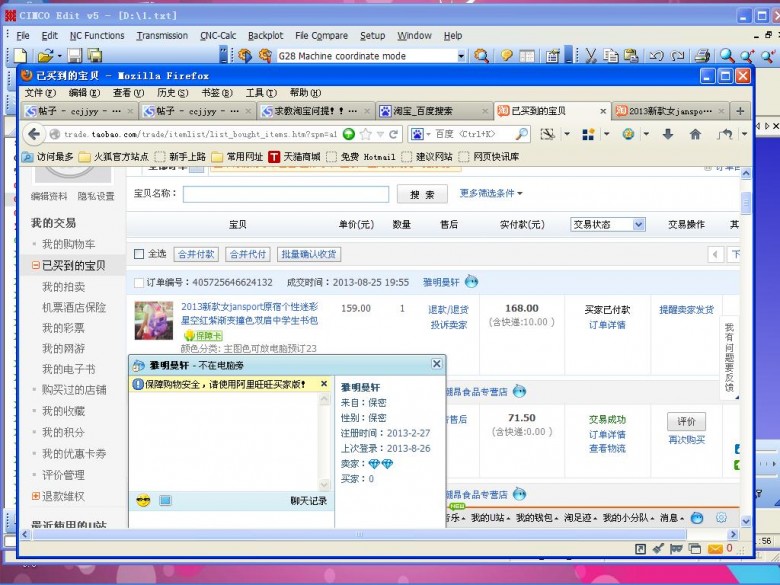
Task: Click Redo icon in CIMCO toolbar
Action: pyautogui.click(x=678, y=56)
